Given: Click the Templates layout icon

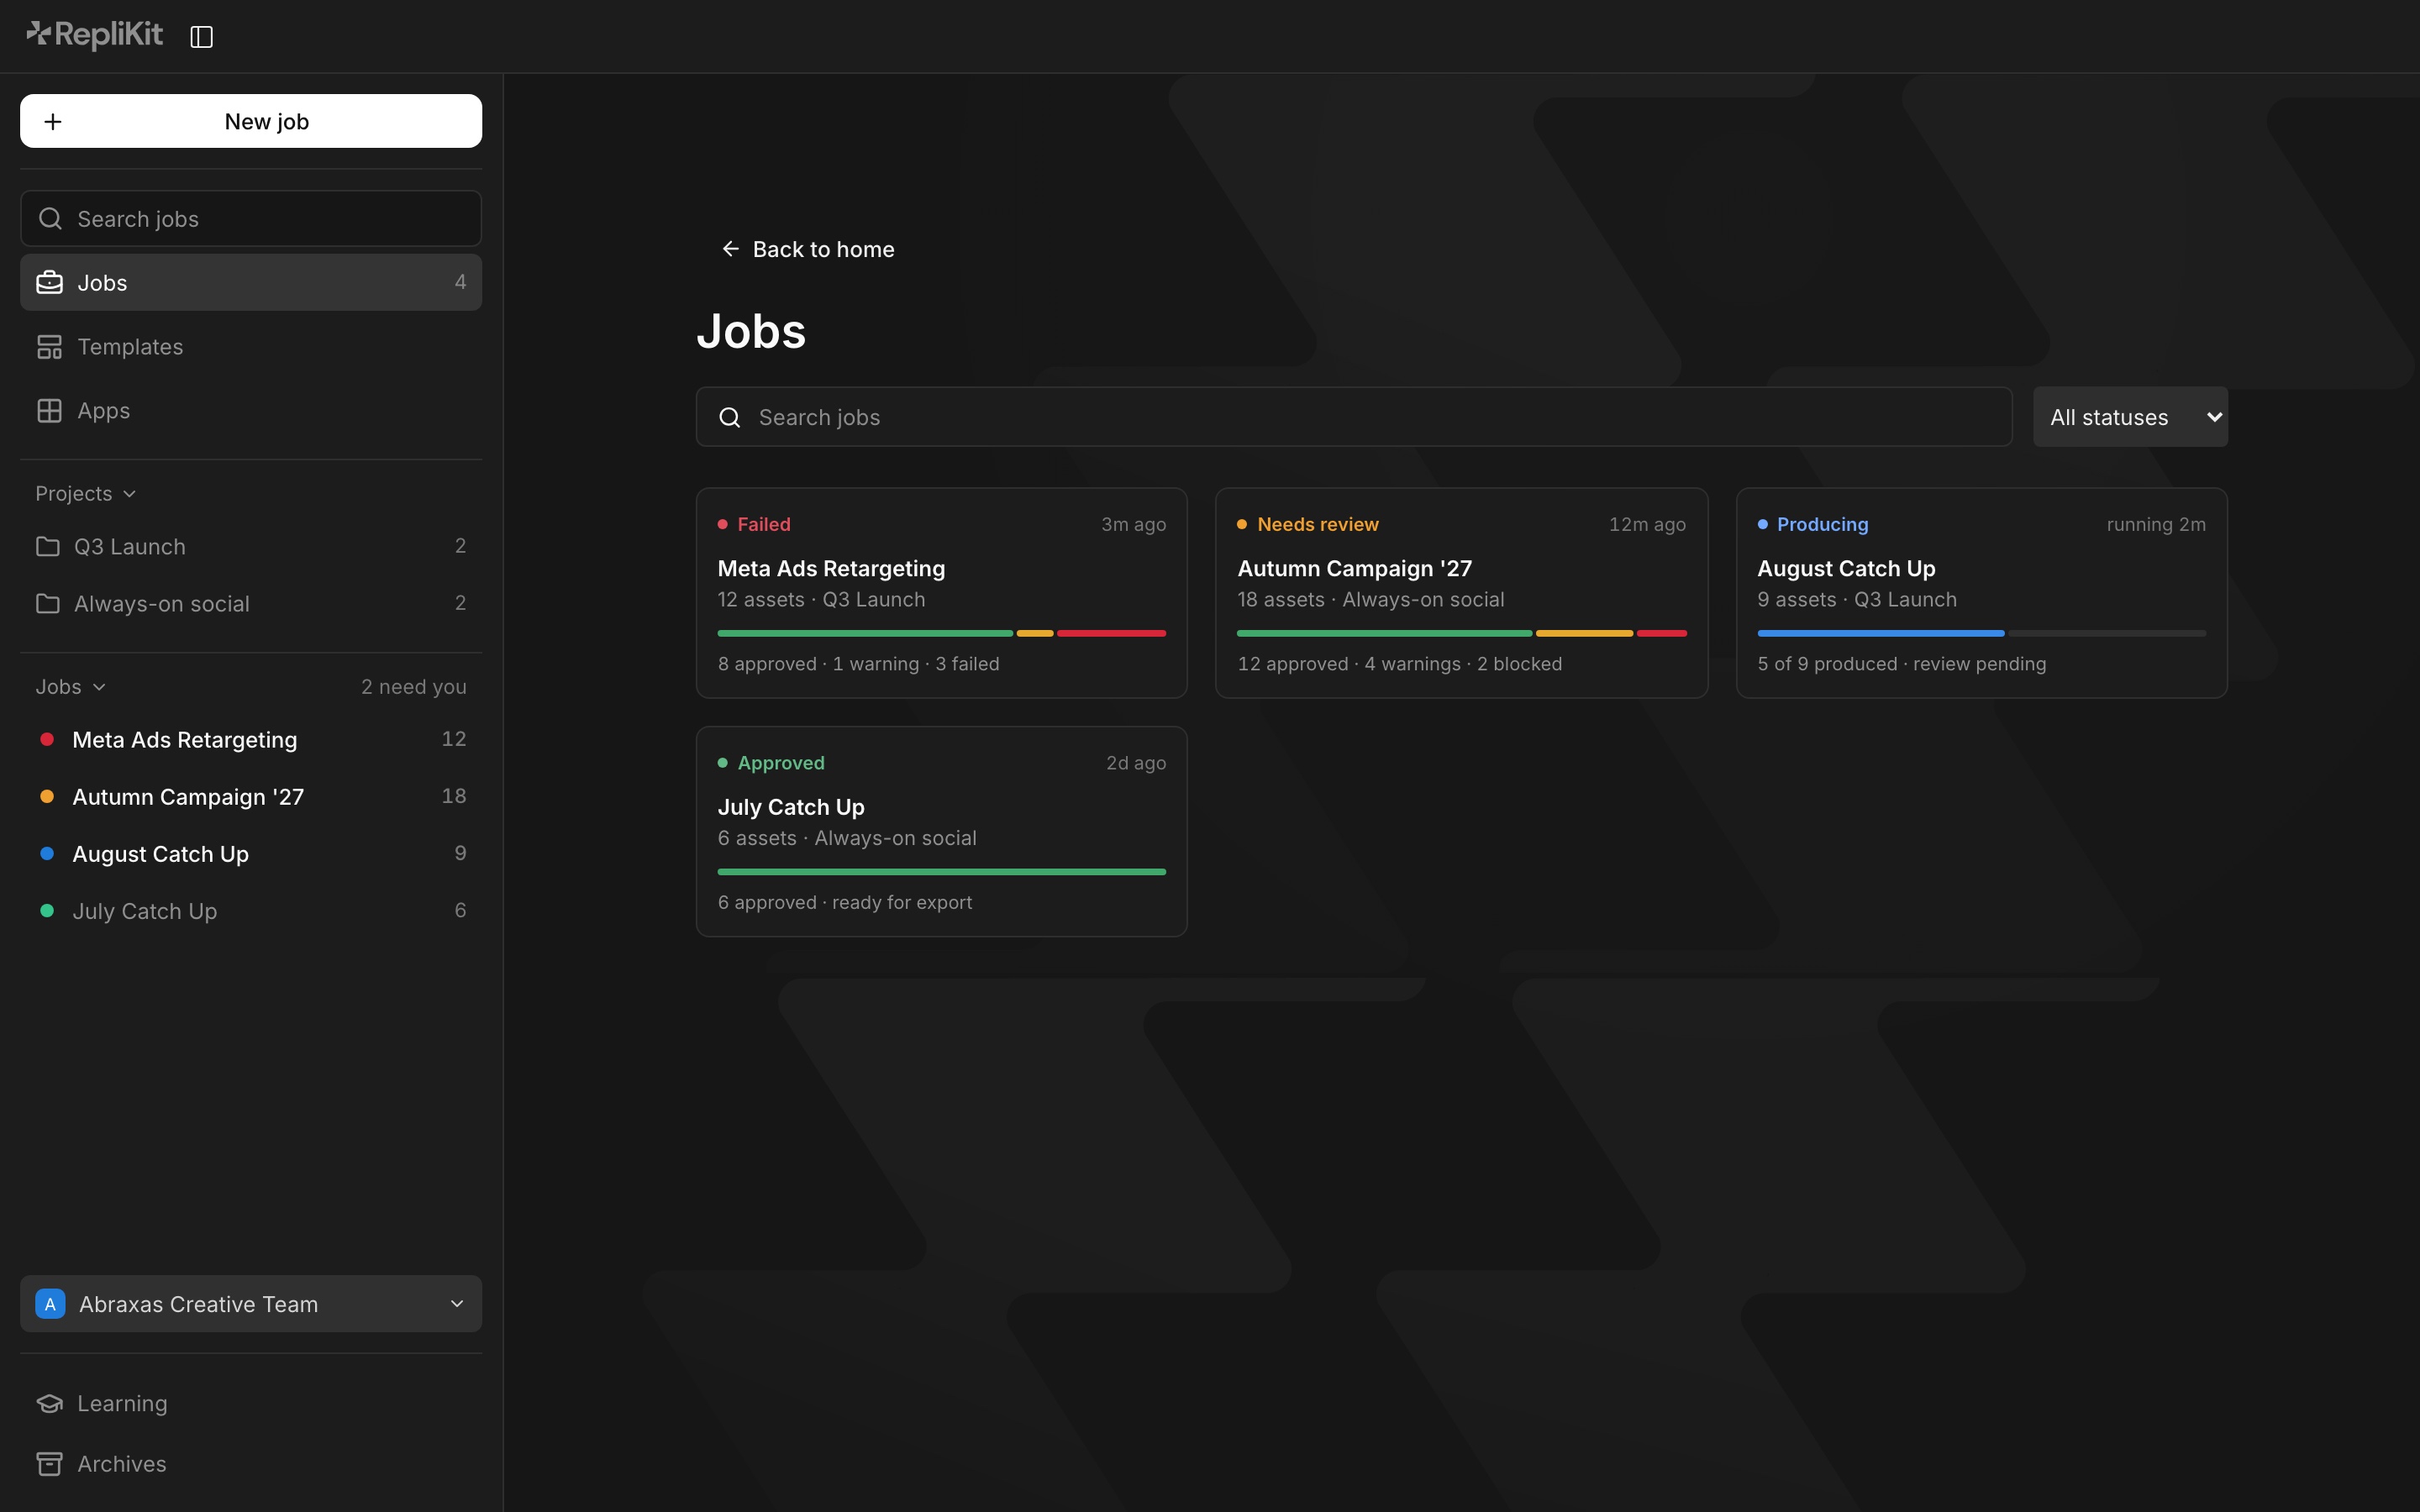Looking at the screenshot, I should point(49,346).
